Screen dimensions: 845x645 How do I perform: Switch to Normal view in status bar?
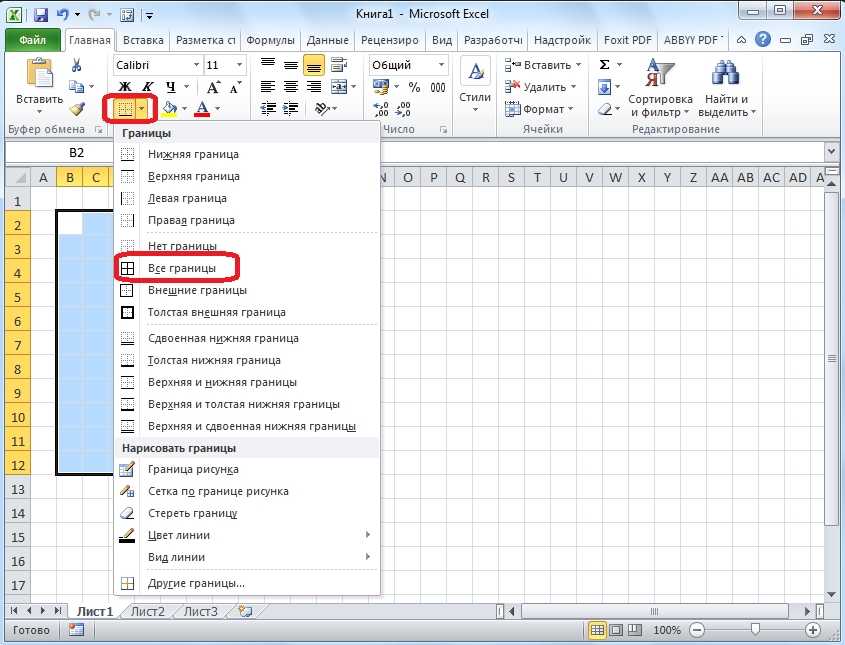click(x=598, y=630)
